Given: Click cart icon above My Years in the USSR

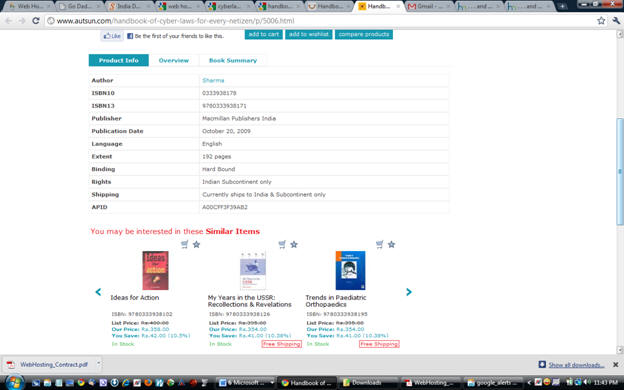Looking at the screenshot, I should tap(282, 244).
